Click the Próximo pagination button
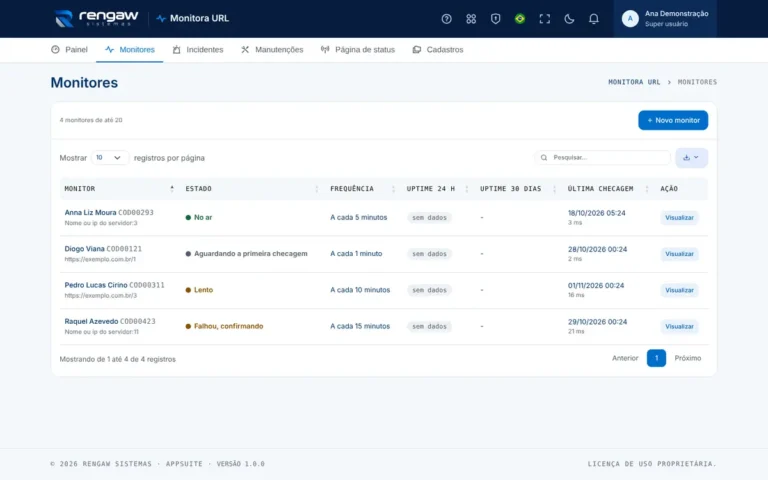Screen dimensions: 768x480 click(688, 358)
